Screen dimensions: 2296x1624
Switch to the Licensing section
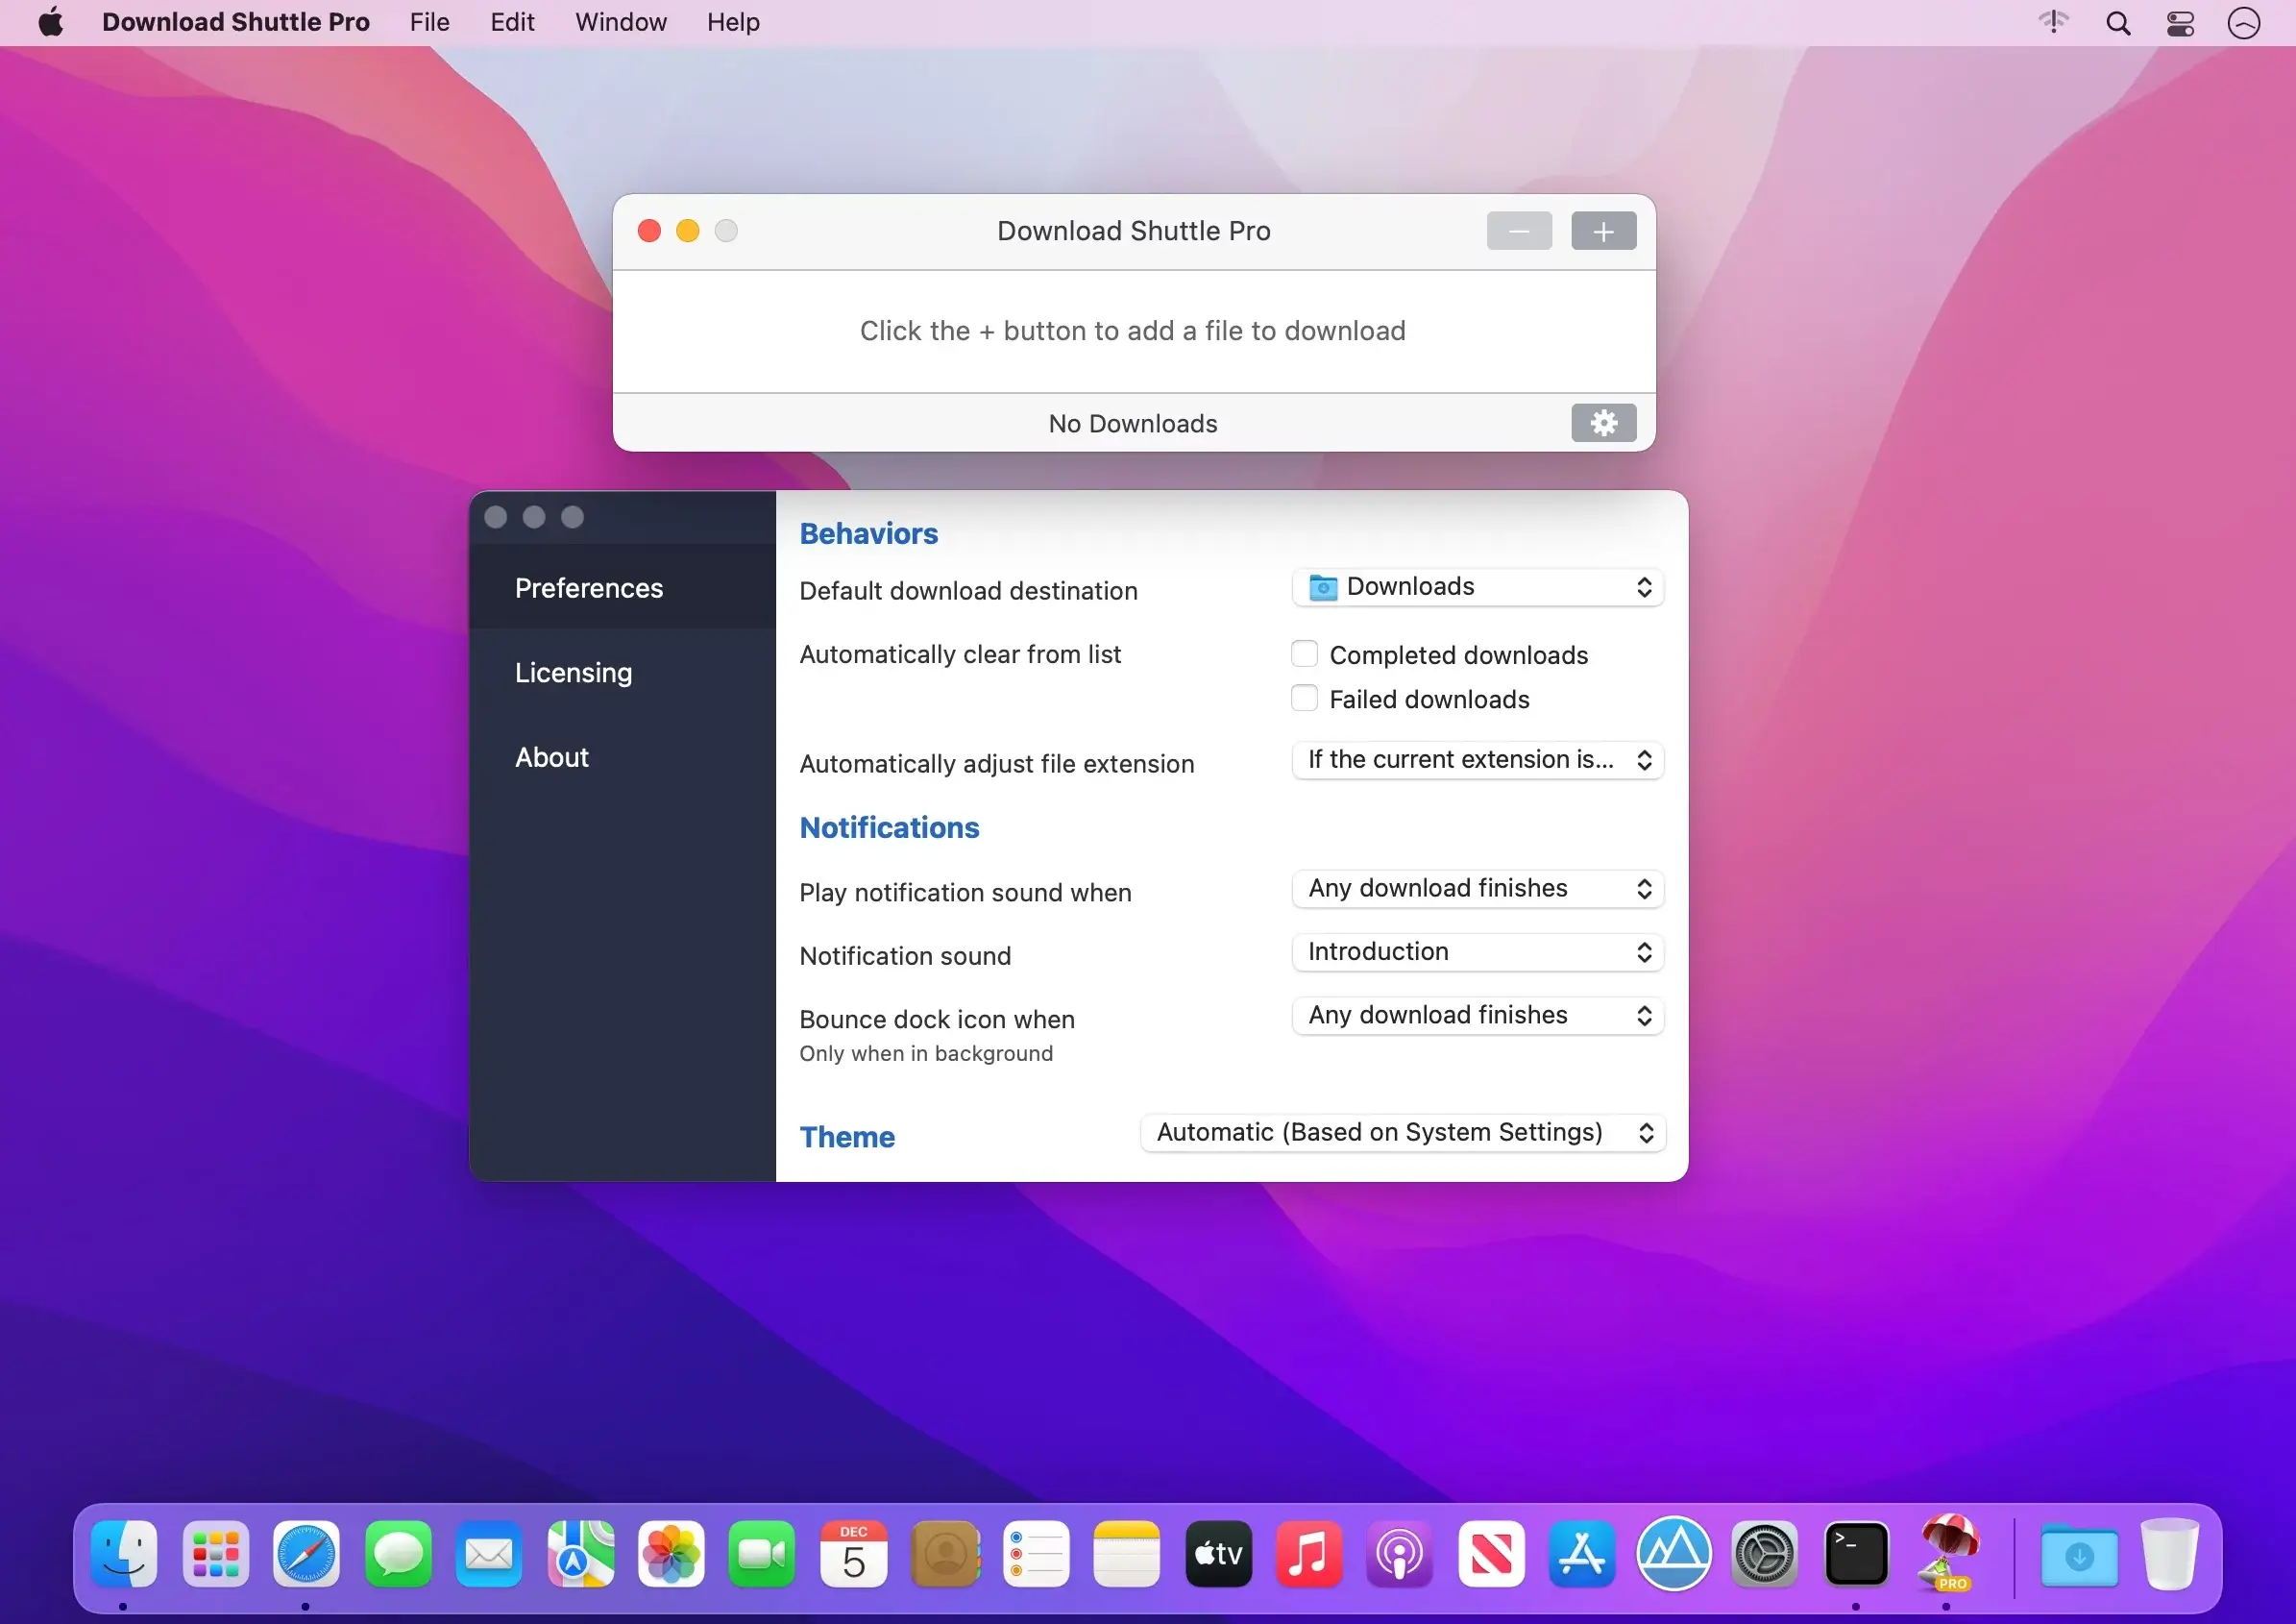(x=622, y=673)
